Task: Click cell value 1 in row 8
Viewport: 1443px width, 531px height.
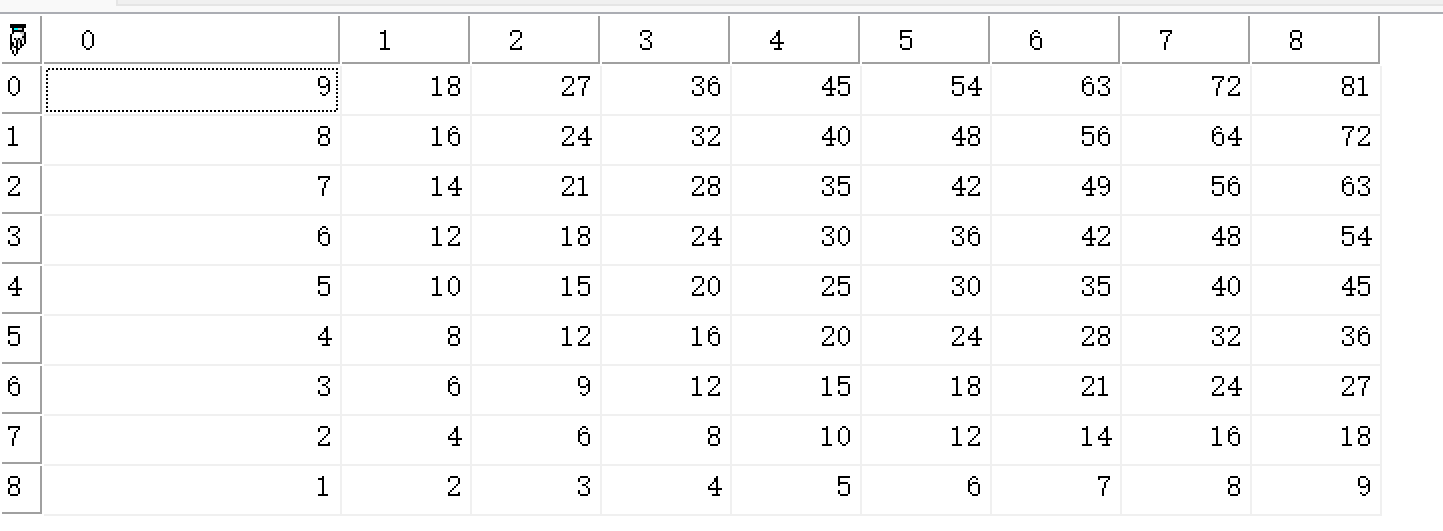Action: [192, 487]
